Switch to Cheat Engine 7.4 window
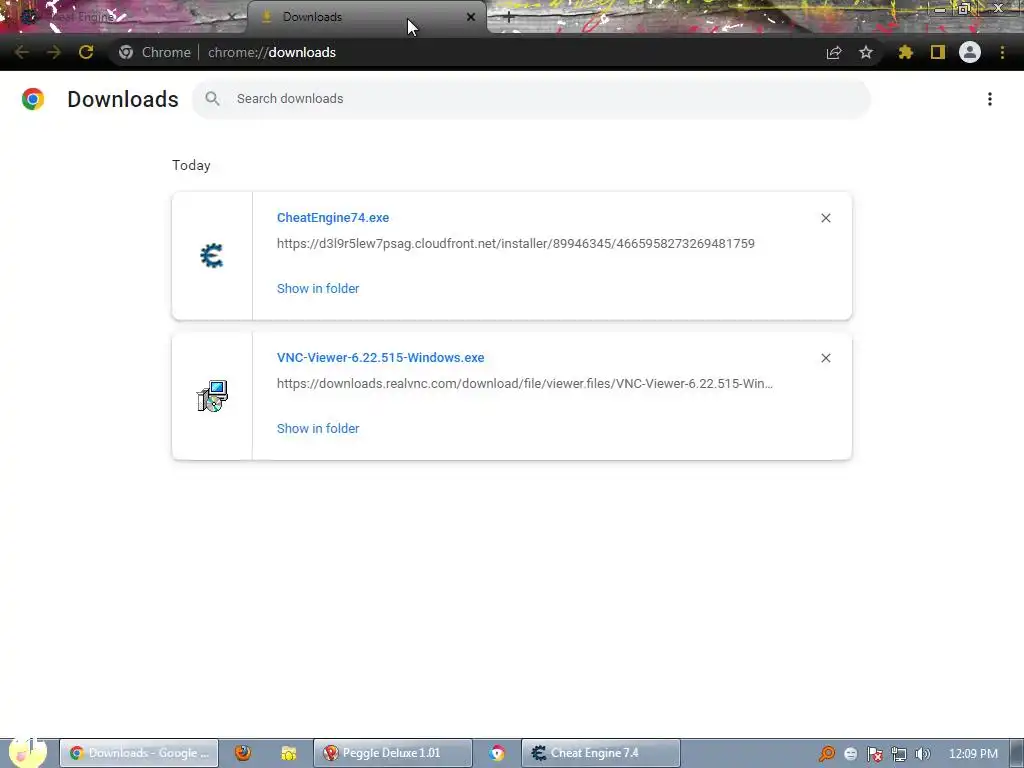 click(601, 753)
